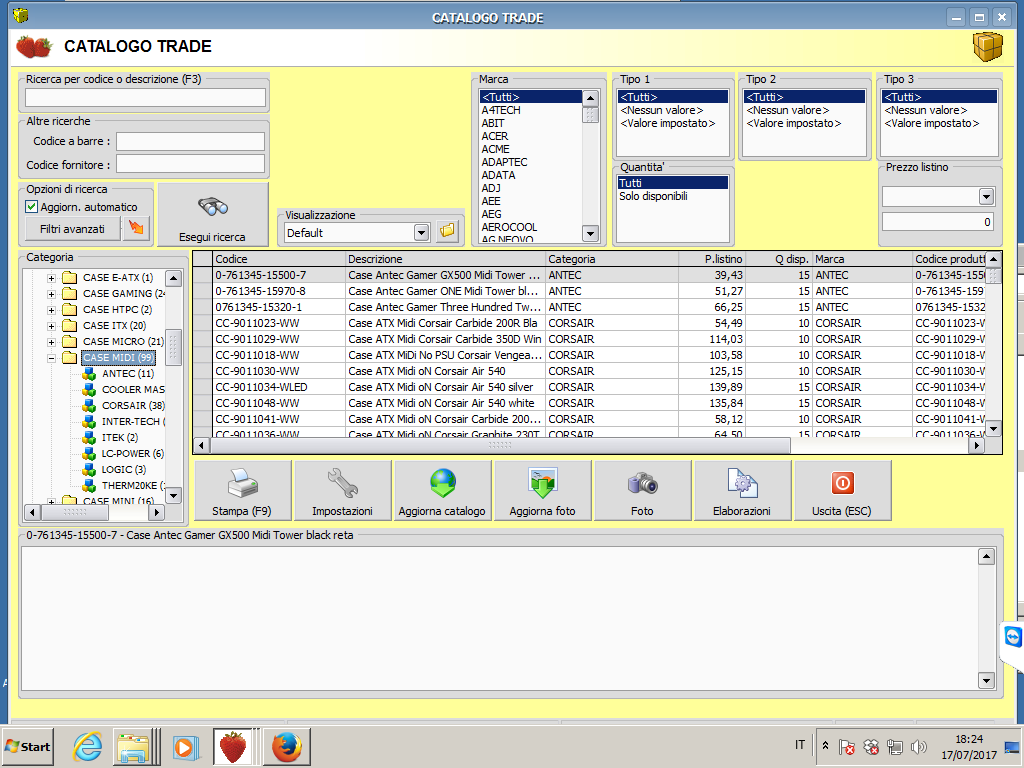
Task: Click the red Uscita (ESC) button
Action: [842, 490]
